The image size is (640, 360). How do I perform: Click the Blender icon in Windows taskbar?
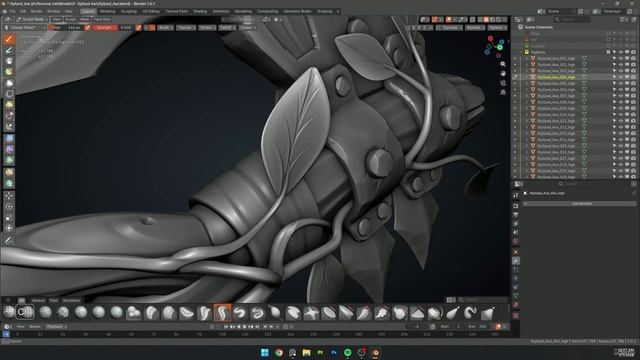point(375,353)
